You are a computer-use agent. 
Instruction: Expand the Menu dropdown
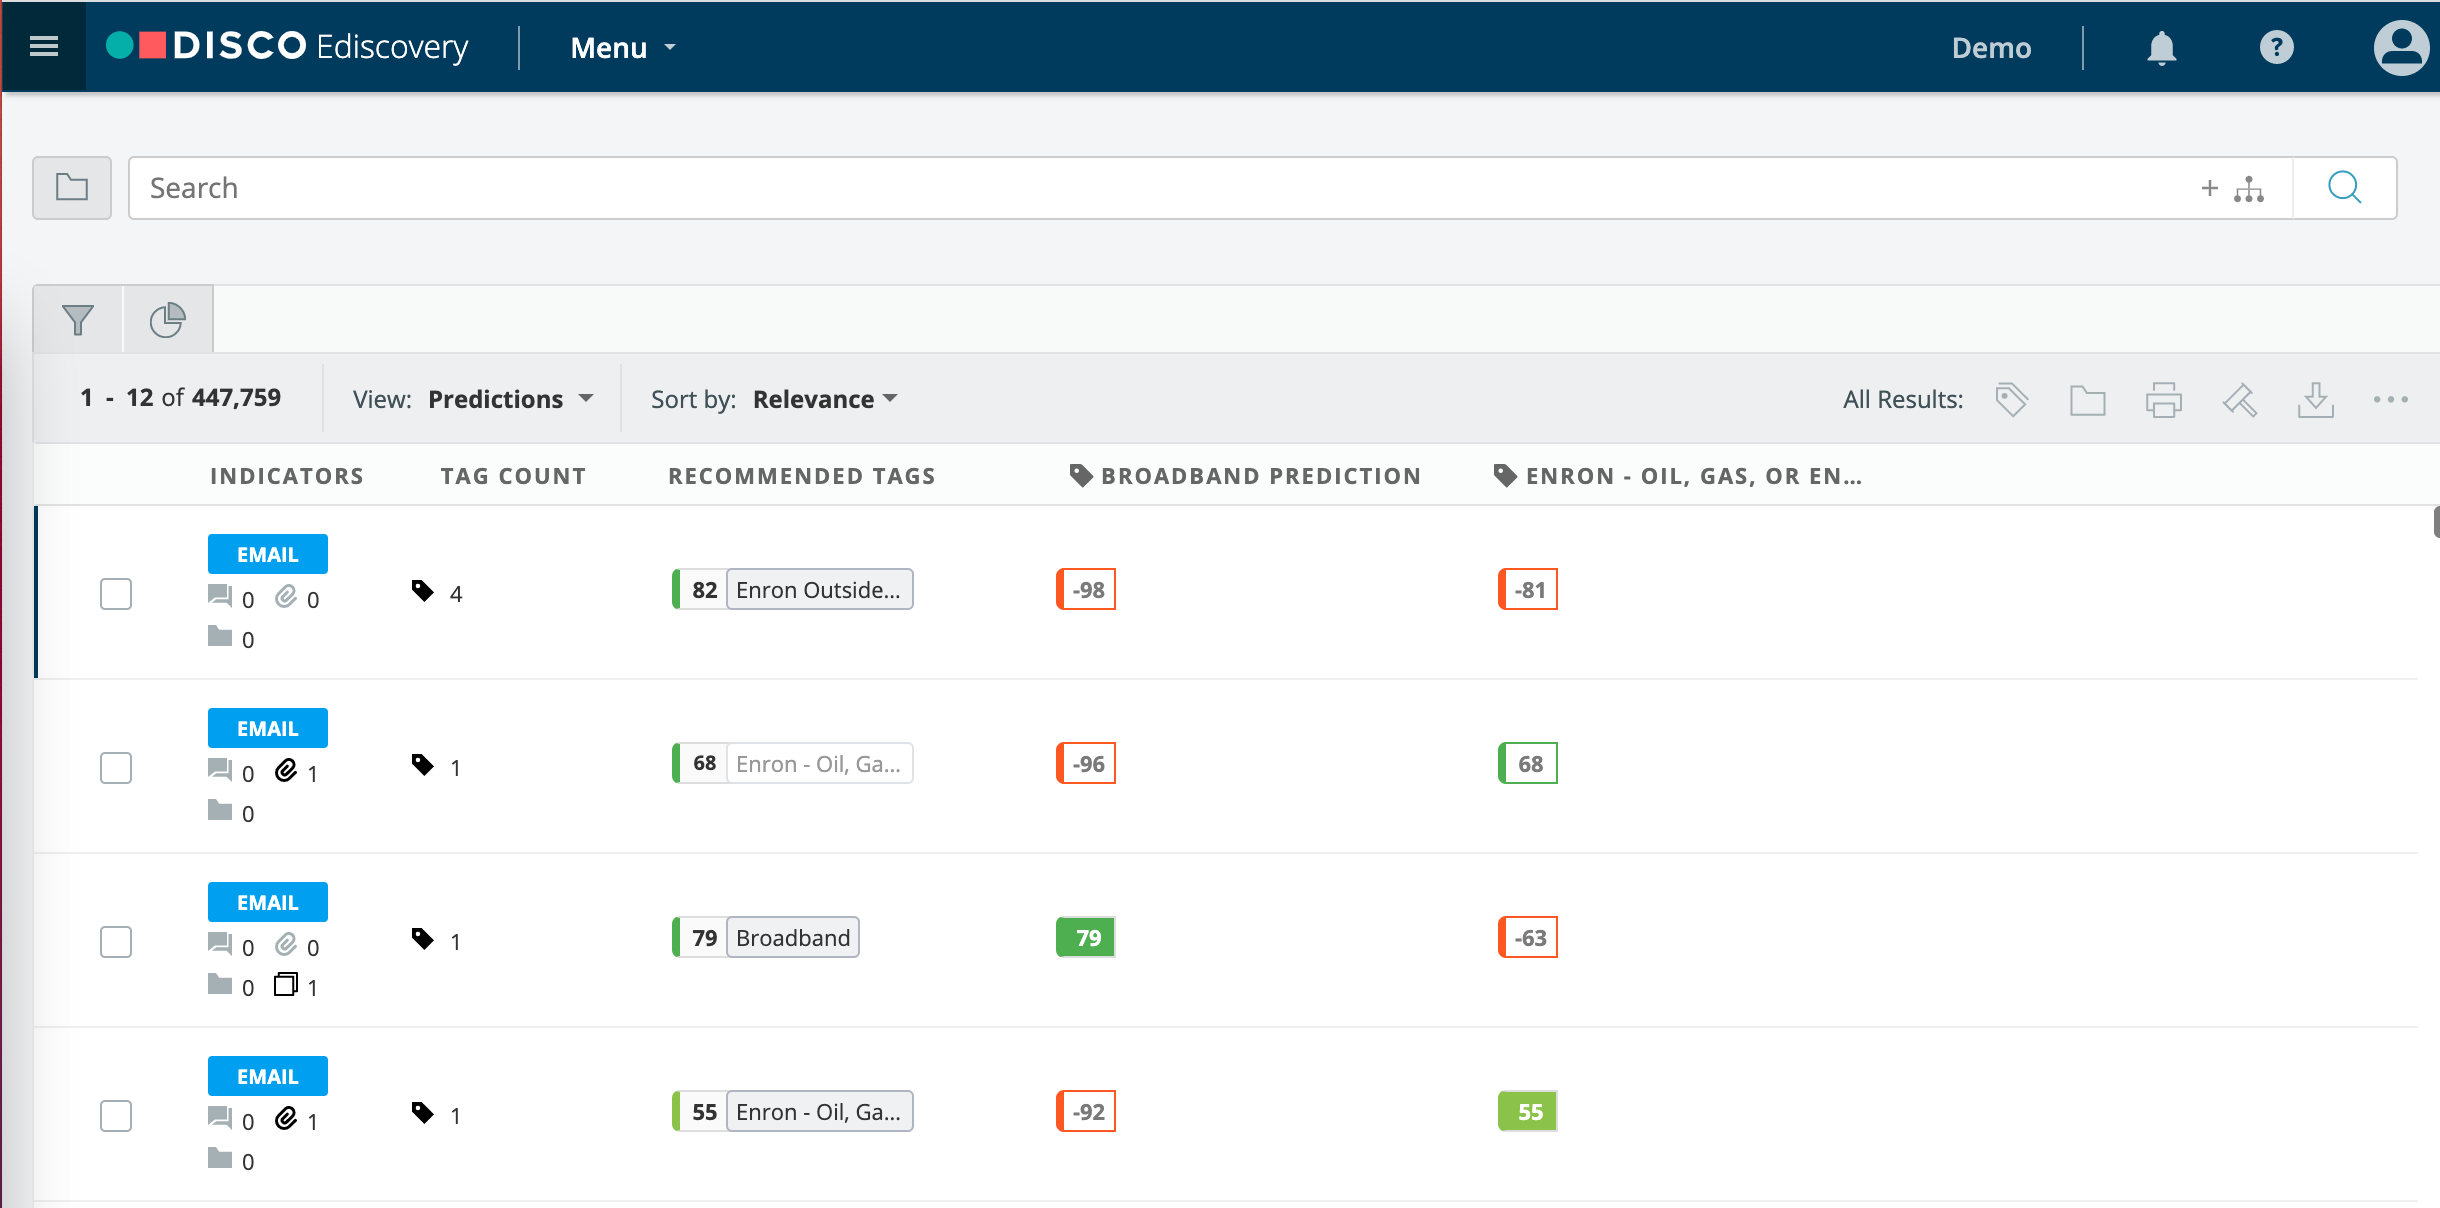coord(623,47)
